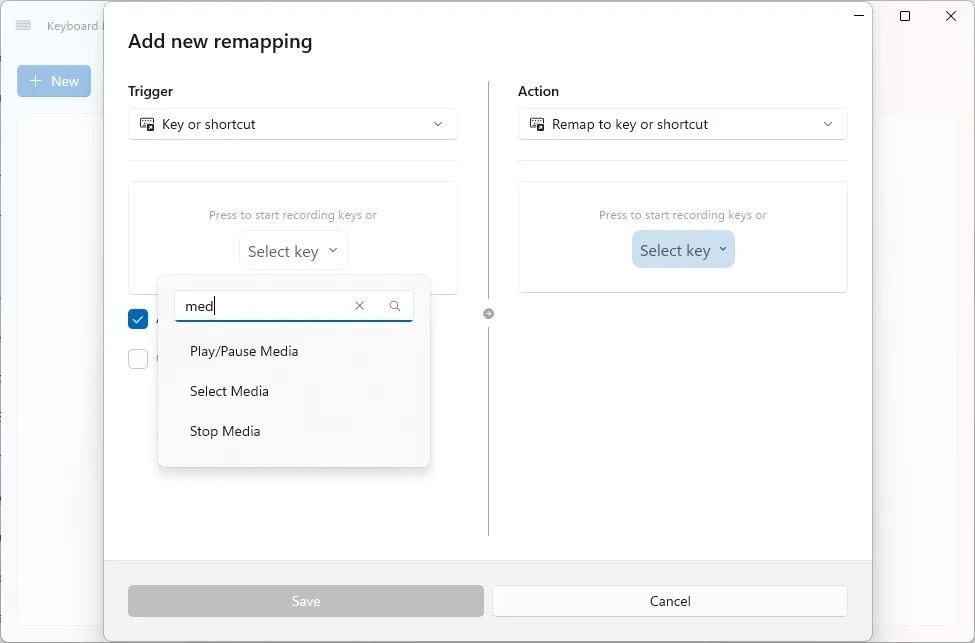
Task: Click the Trigger recording area text
Action: [x=293, y=215]
